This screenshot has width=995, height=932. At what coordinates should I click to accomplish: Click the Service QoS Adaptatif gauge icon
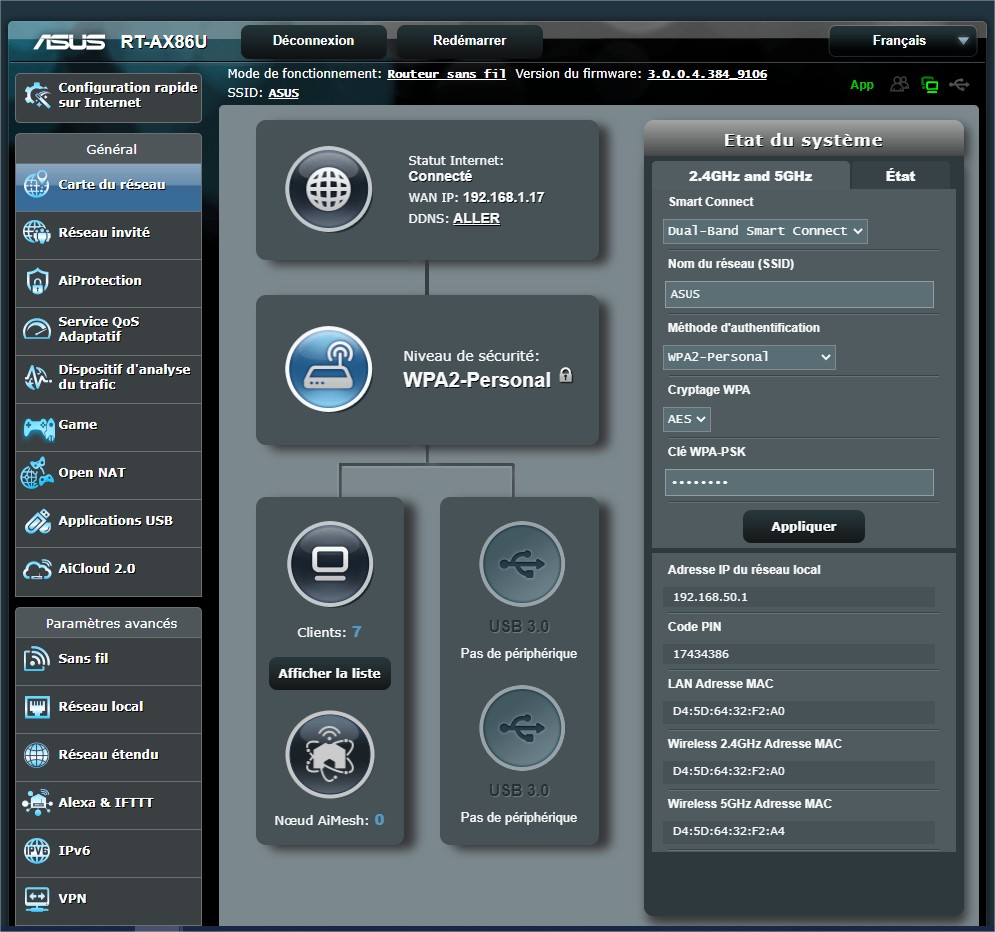(x=36, y=329)
